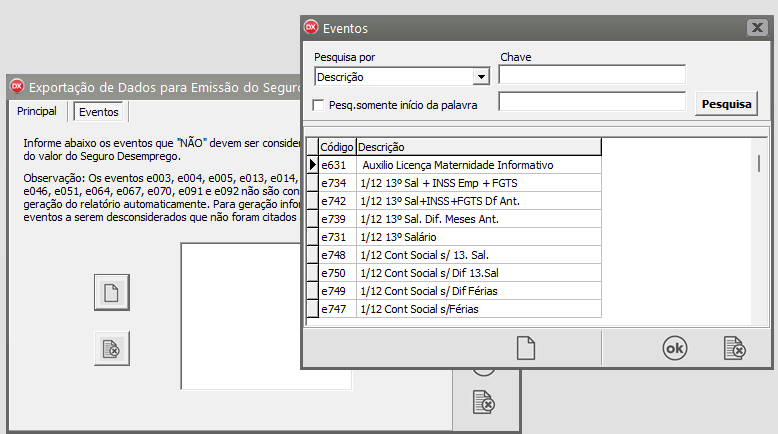The height and width of the screenshot is (434, 778).
Task: Select the Eventos tab
Action: (99, 112)
